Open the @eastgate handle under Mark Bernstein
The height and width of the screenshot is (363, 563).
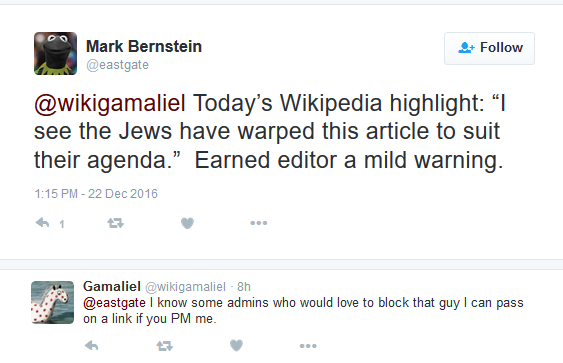pyautogui.click(x=117, y=65)
